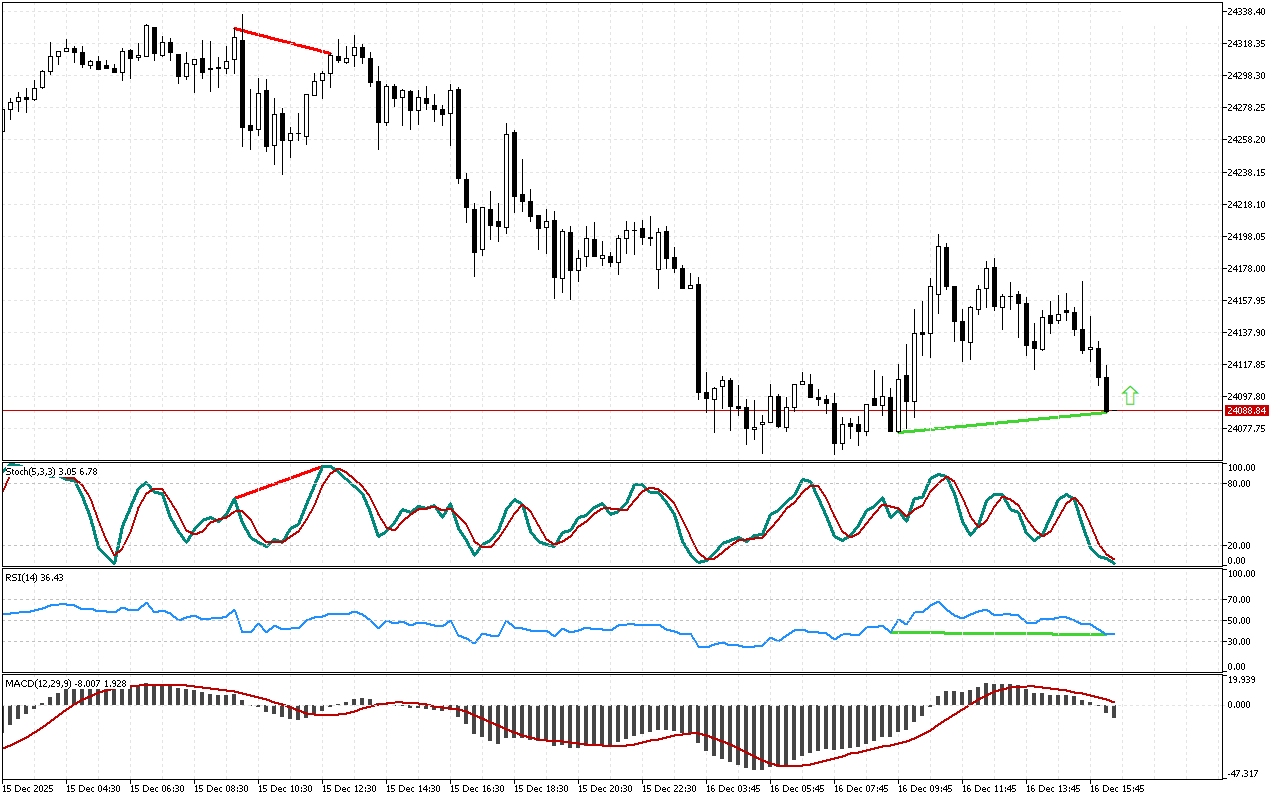
Task: Select the green trendline under price lows
Action: coord(1000,422)
